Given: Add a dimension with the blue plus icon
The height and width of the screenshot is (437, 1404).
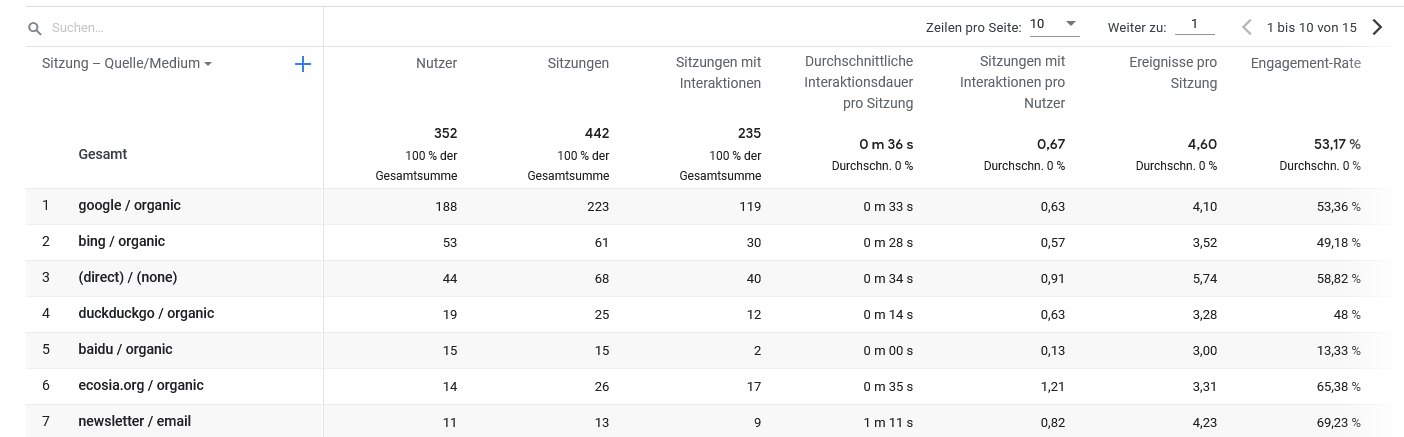Looking at the screenshot, I should (303, 64).
